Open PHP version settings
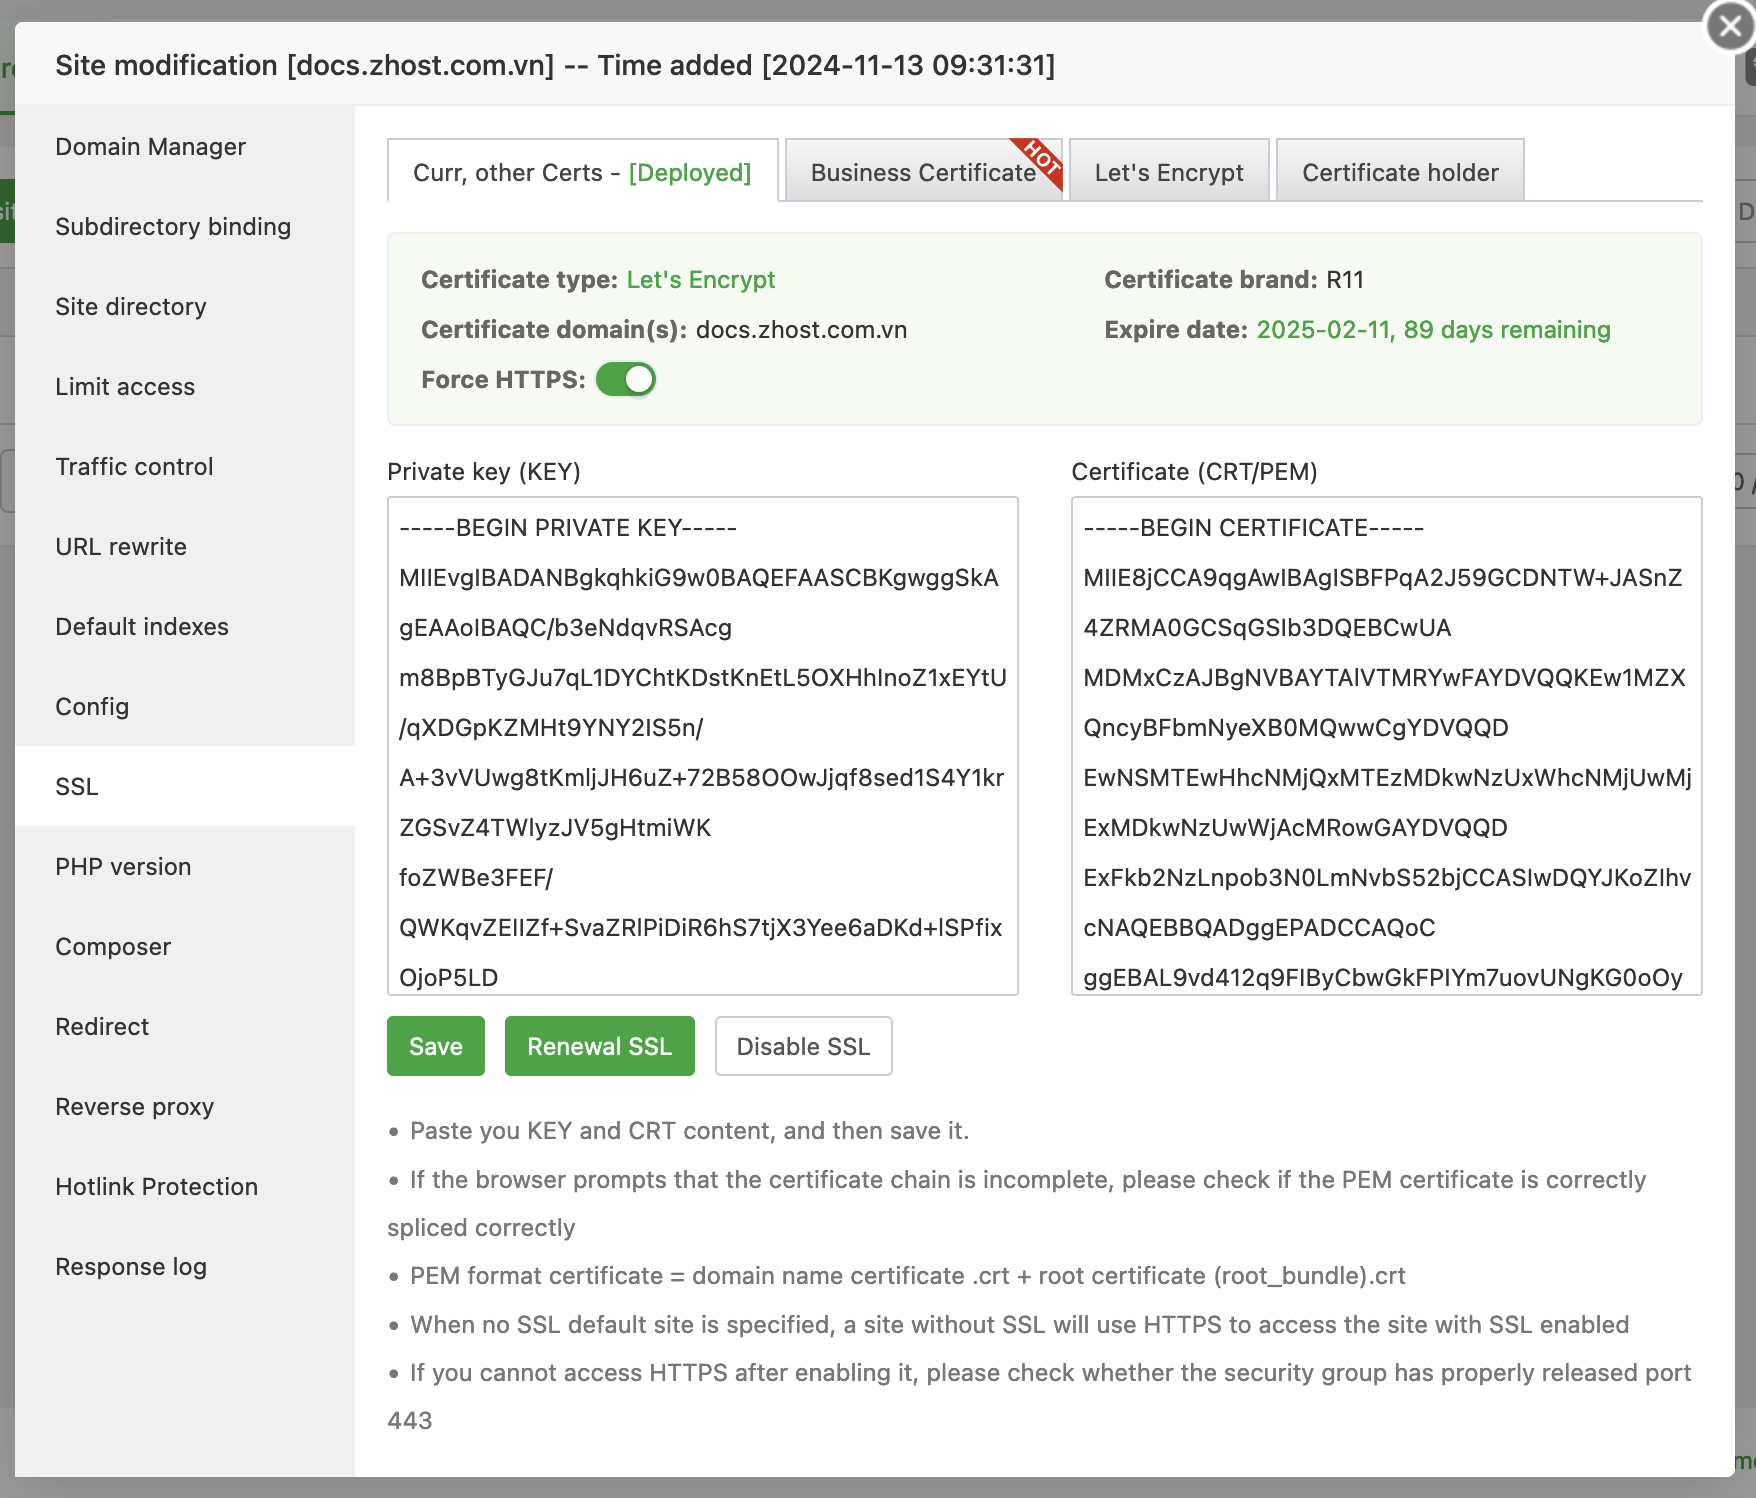The image size is (1756, 1498). tap(123, 866)
